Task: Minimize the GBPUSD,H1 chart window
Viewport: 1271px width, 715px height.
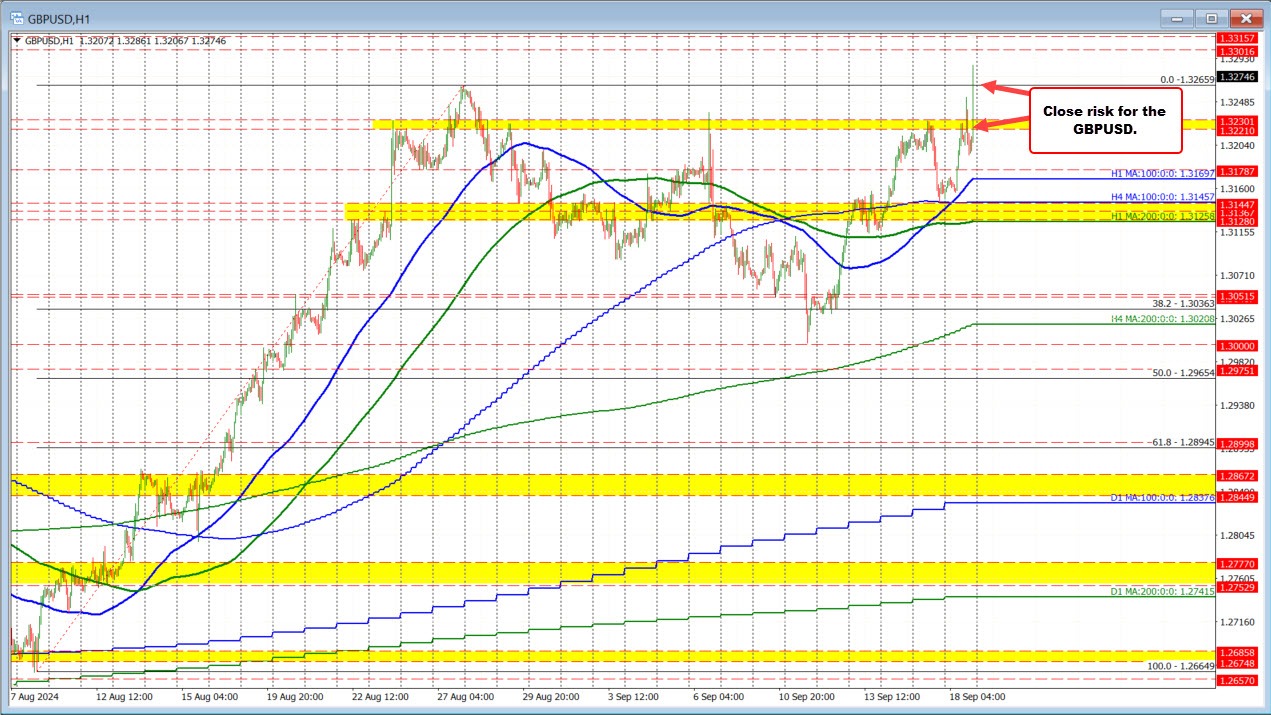Action: [1179, 17]
